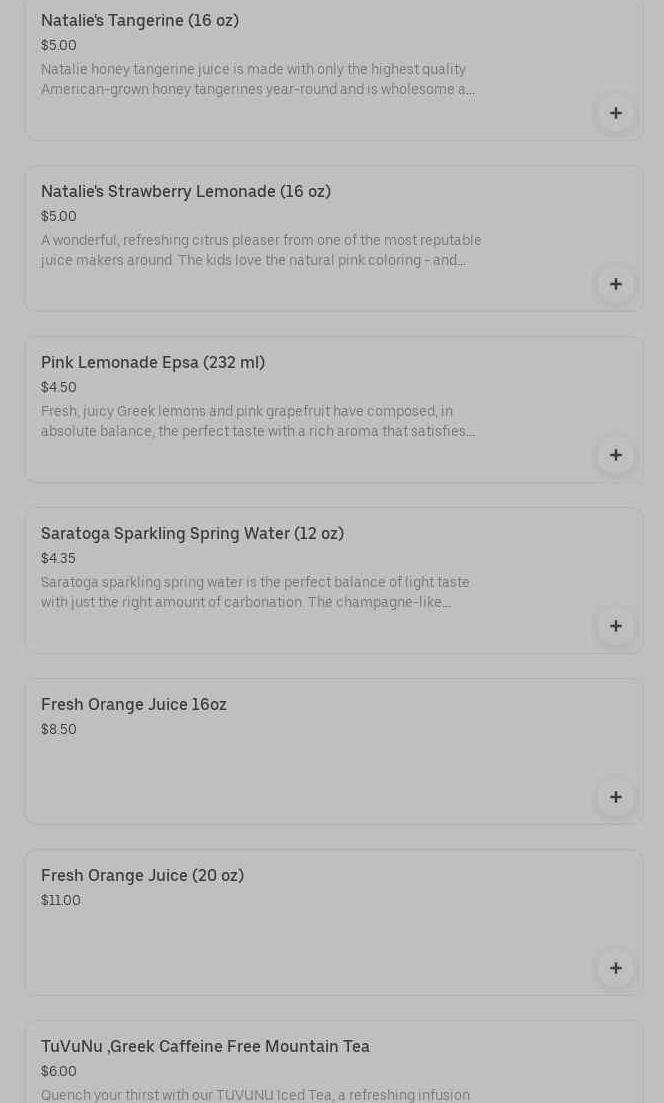Click the $11.00 orange juice price
The image size is (664, 1103).
click(61, 900)
